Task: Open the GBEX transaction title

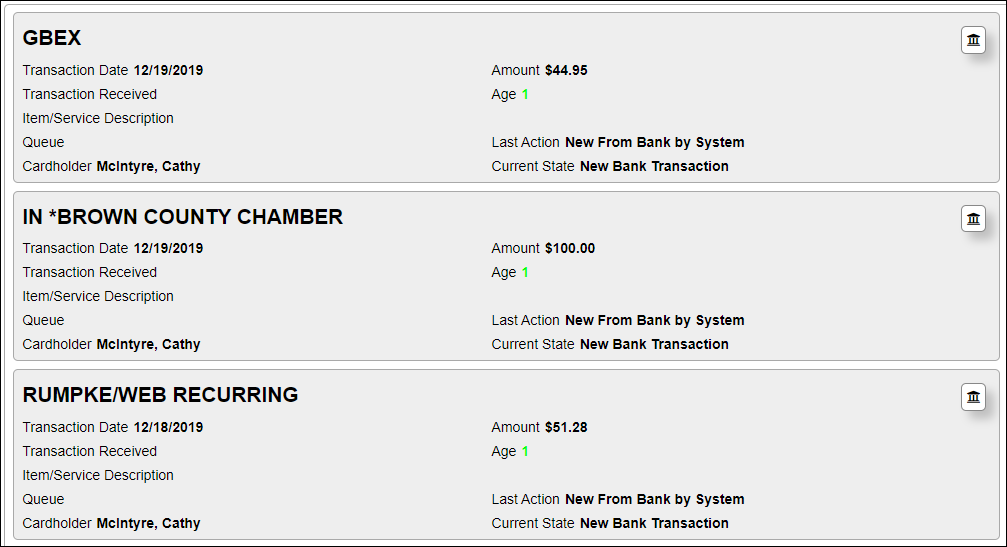Action: [52, 38]
